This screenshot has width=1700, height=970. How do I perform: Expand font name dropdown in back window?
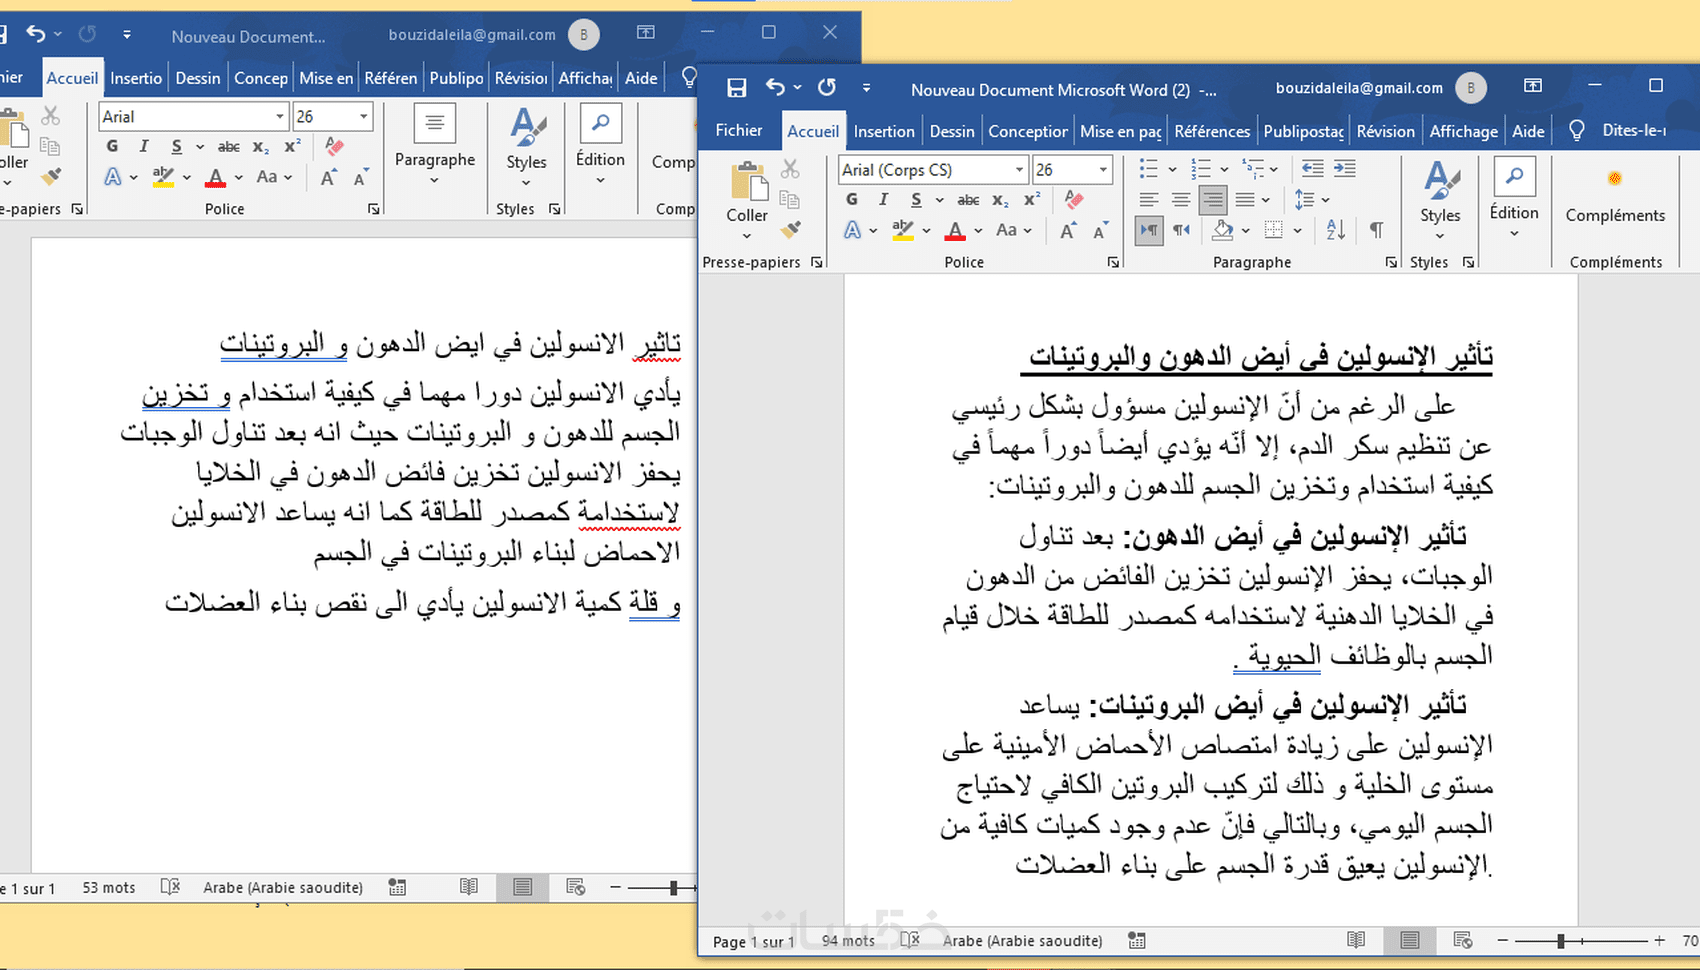[280, 116]
